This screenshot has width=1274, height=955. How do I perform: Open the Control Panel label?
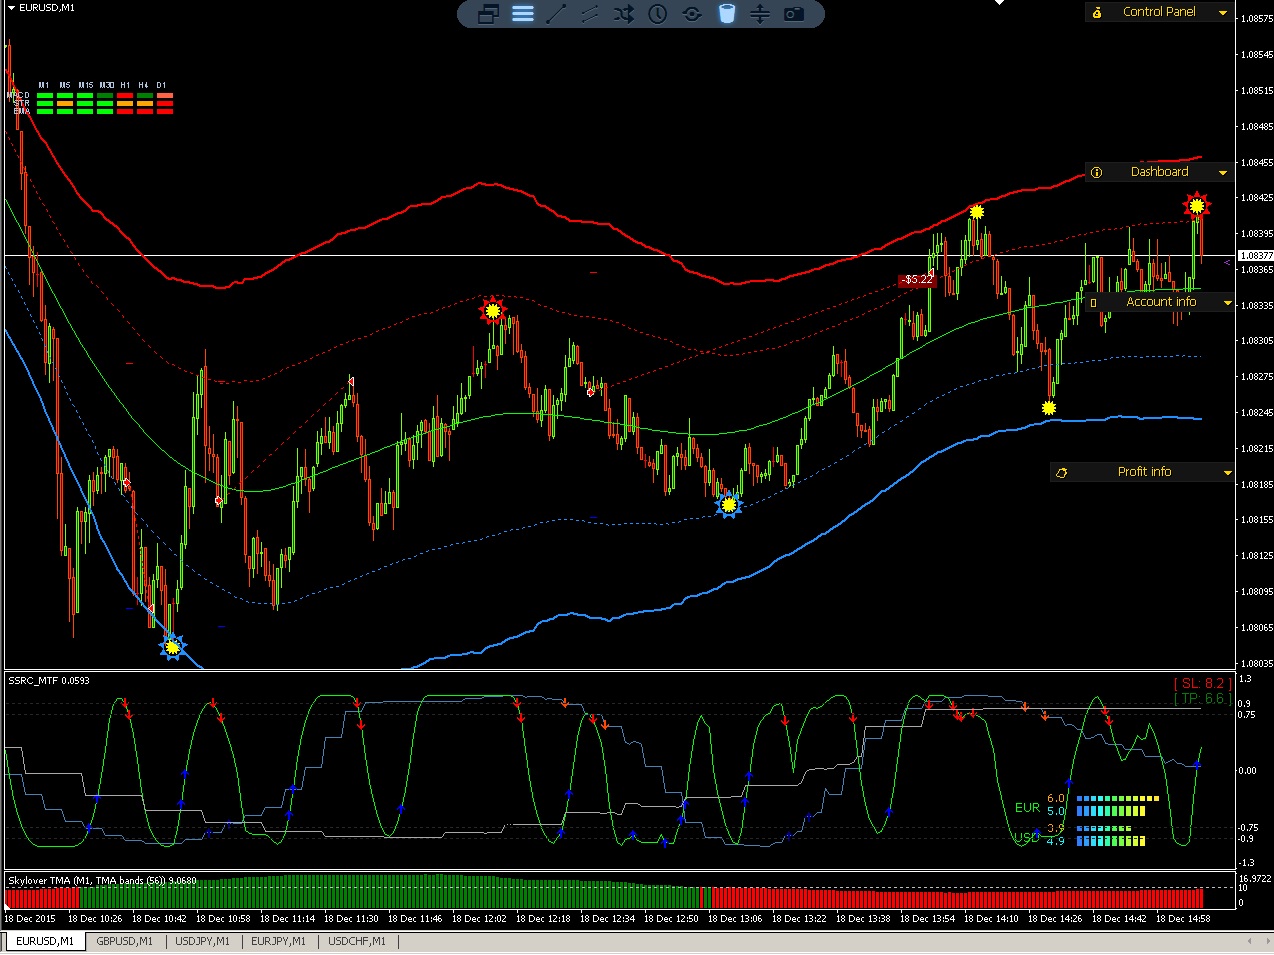coord(1159,12)
